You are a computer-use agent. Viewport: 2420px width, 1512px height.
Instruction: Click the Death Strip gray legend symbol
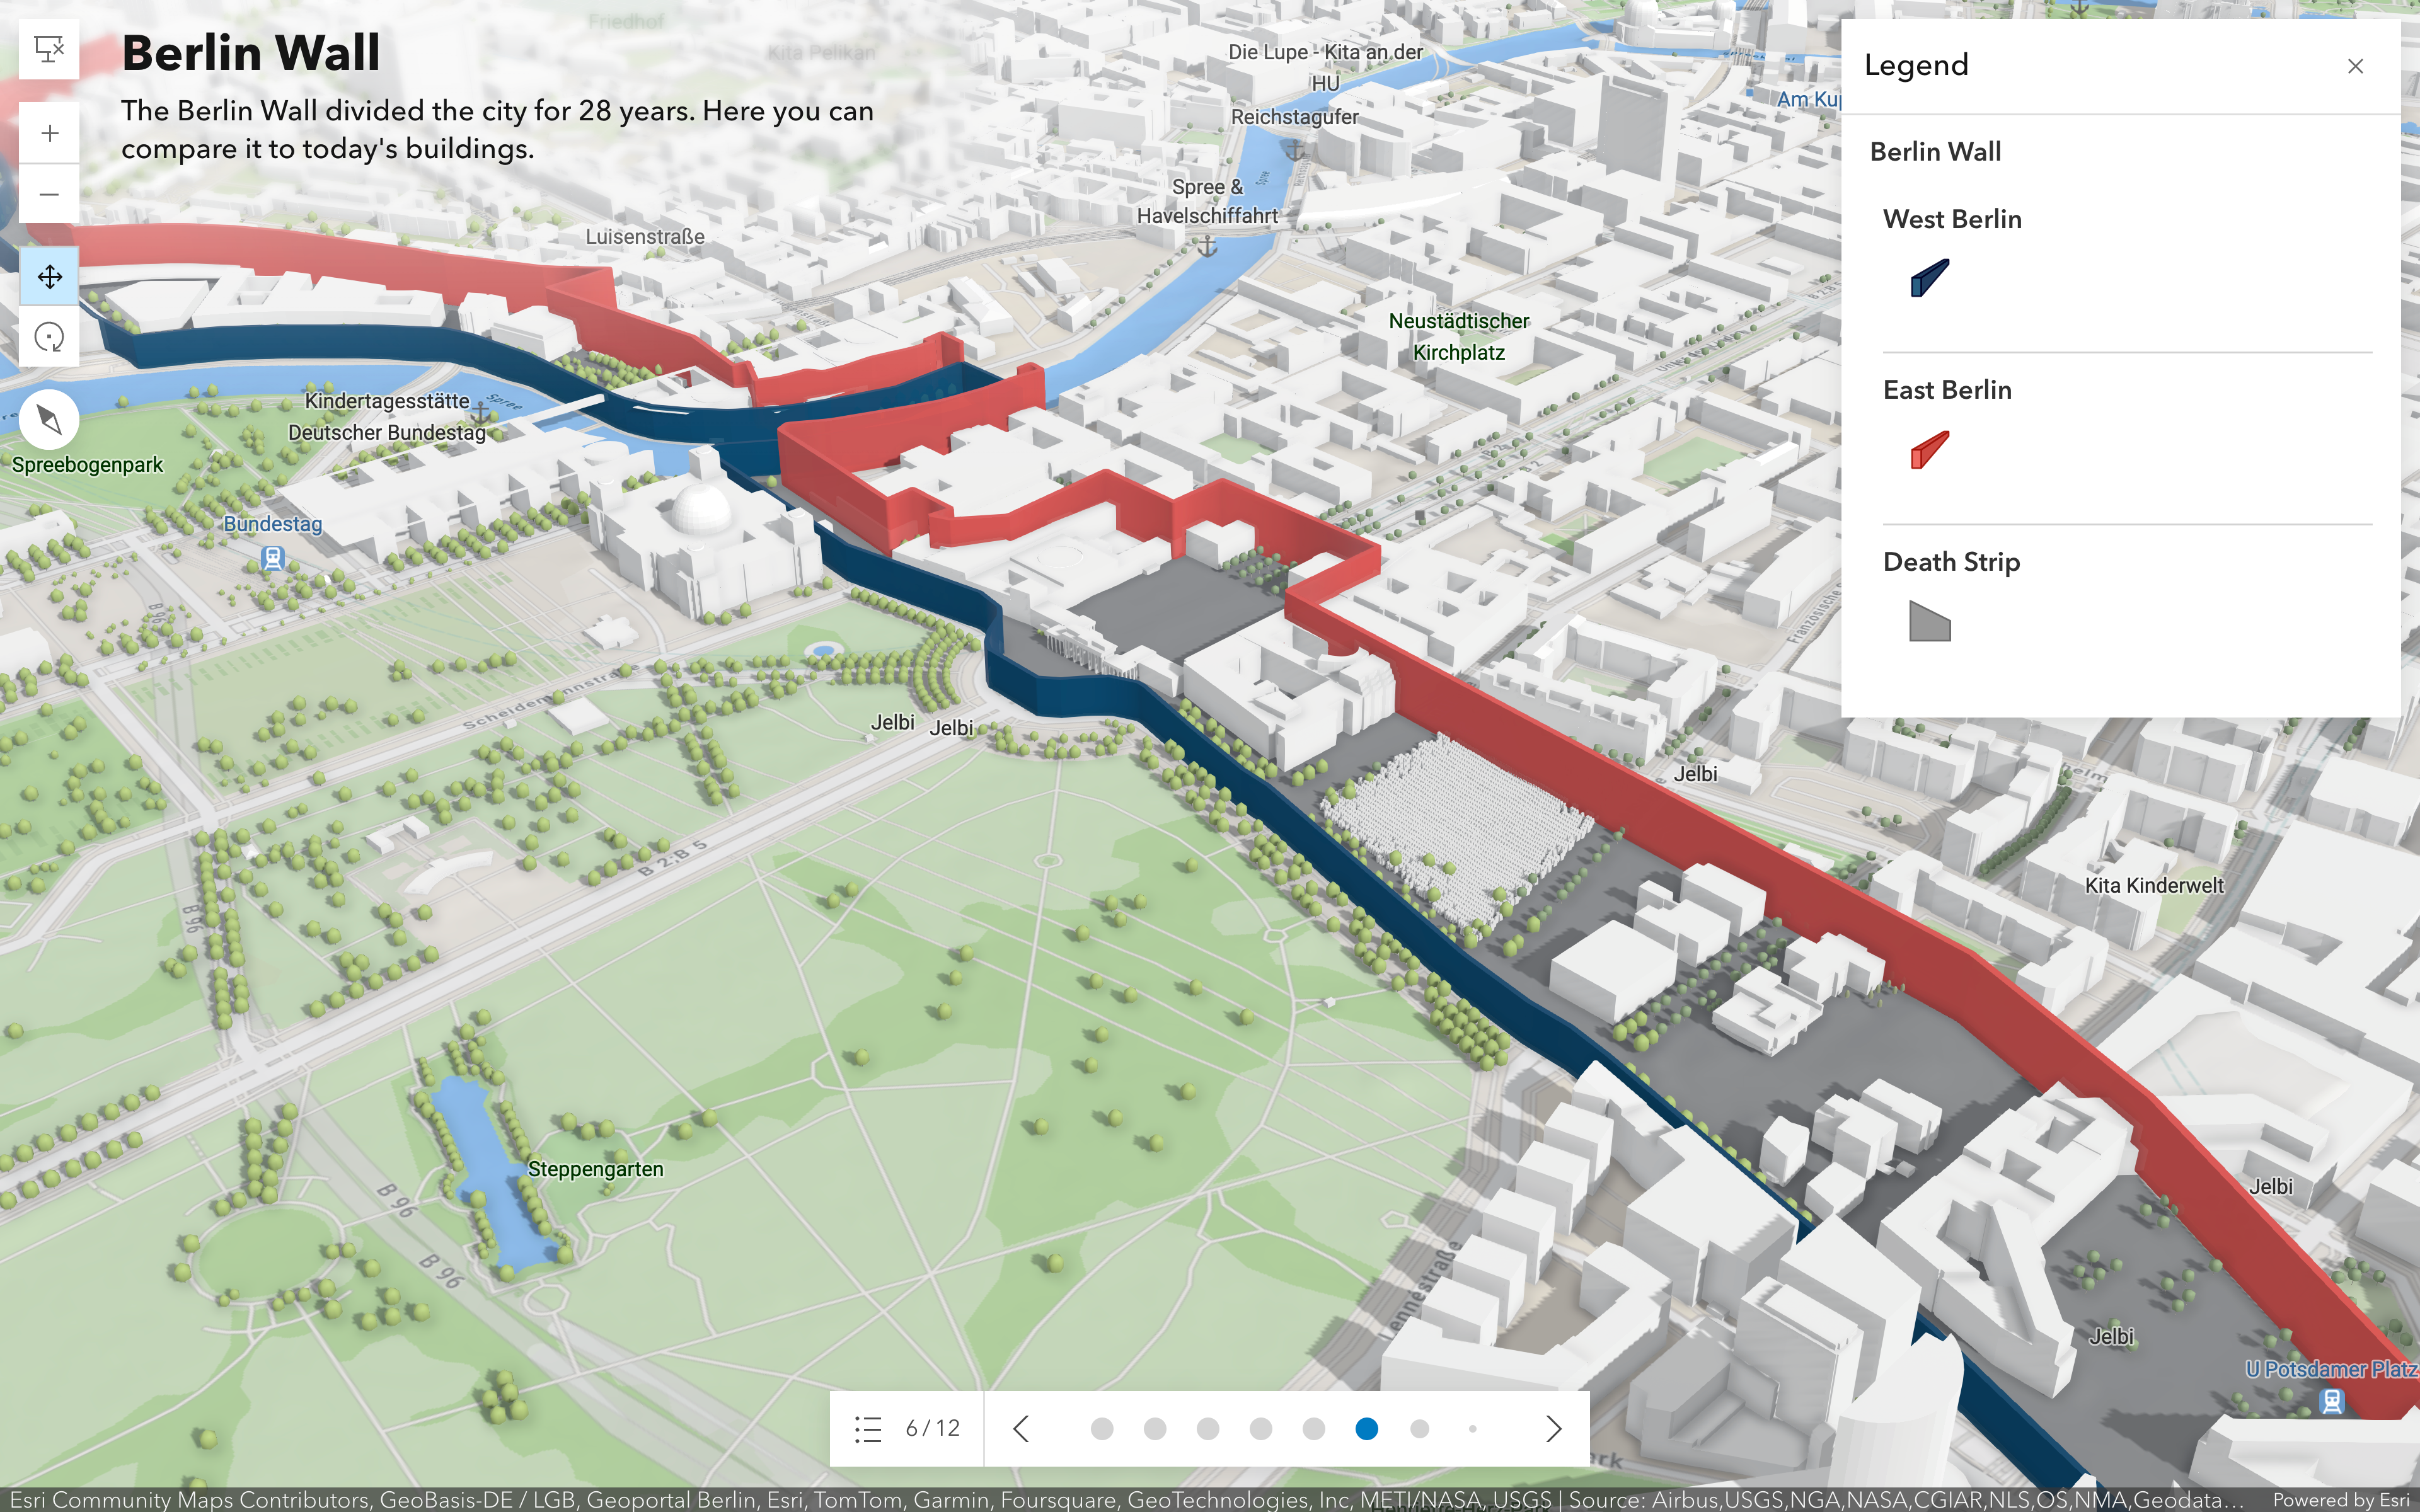pos(1929,622)
